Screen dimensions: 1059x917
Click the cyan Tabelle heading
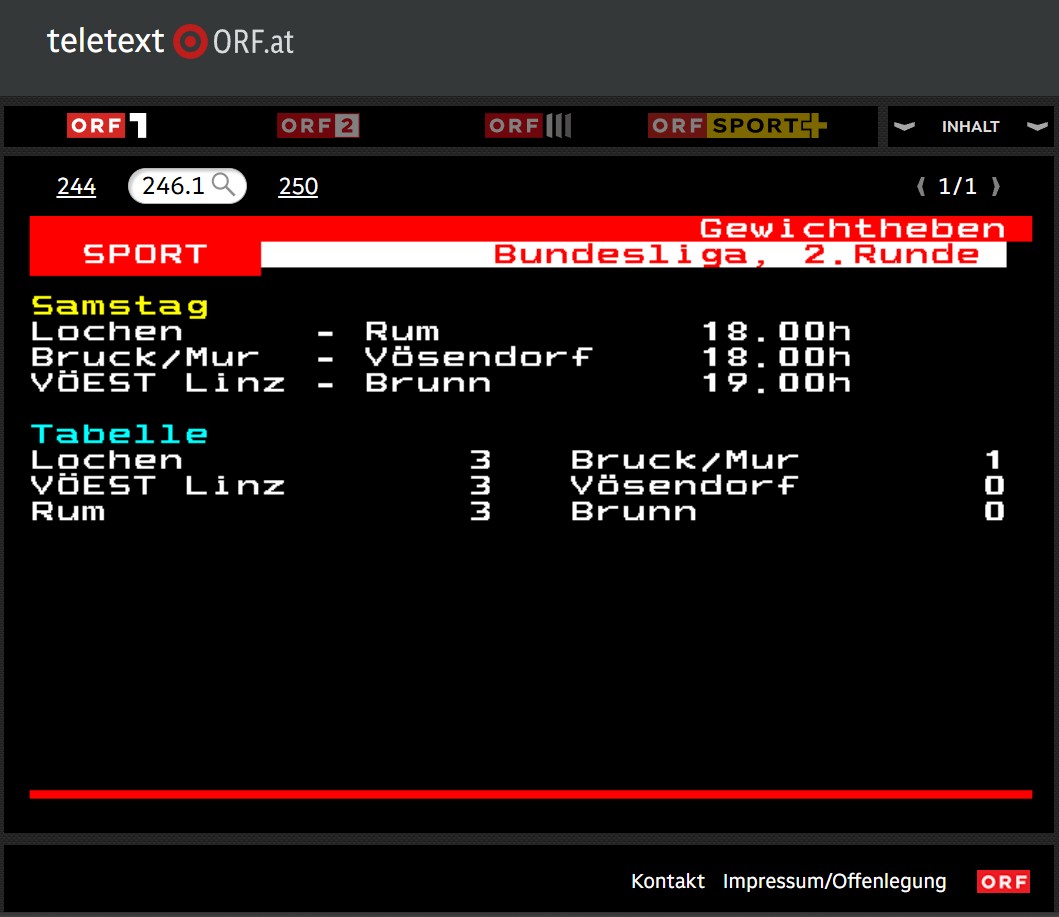click(120, 434)
